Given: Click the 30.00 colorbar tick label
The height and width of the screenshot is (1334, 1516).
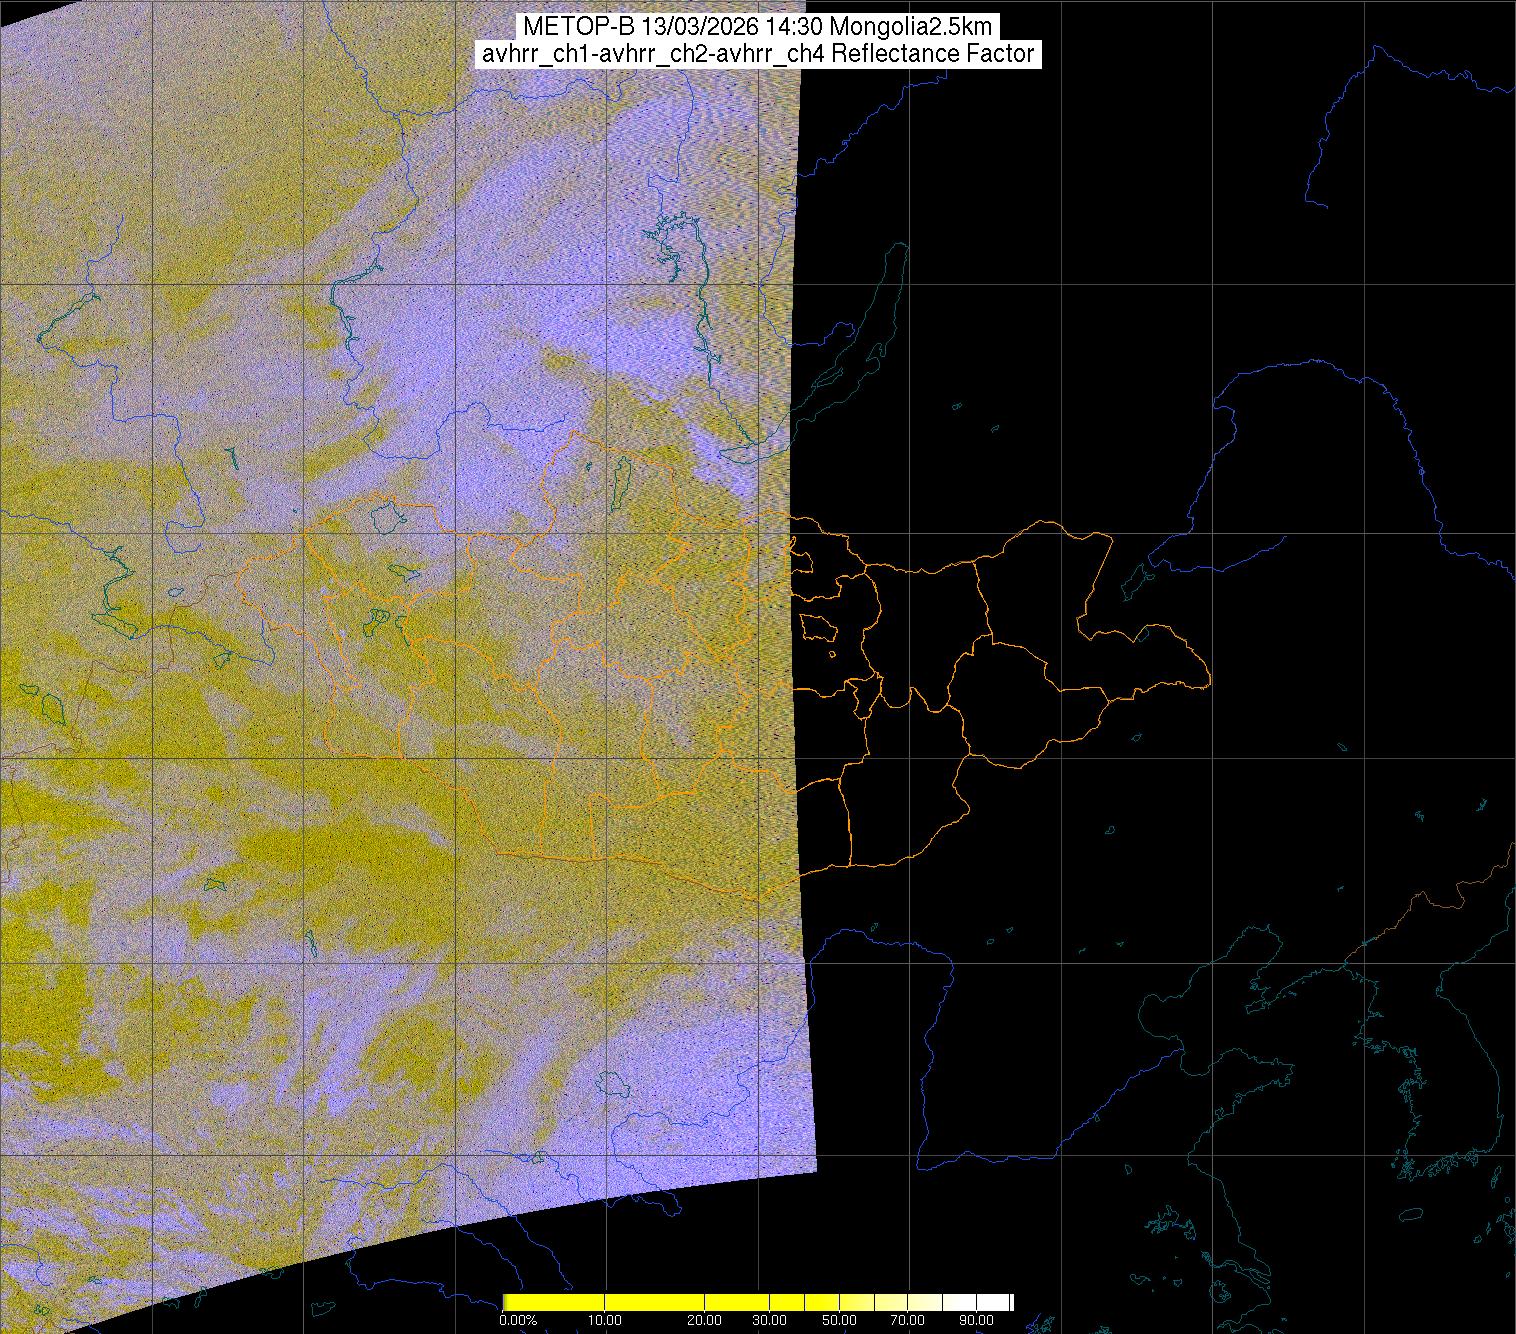Looking at the screenshot, I should coord(769,1320).
